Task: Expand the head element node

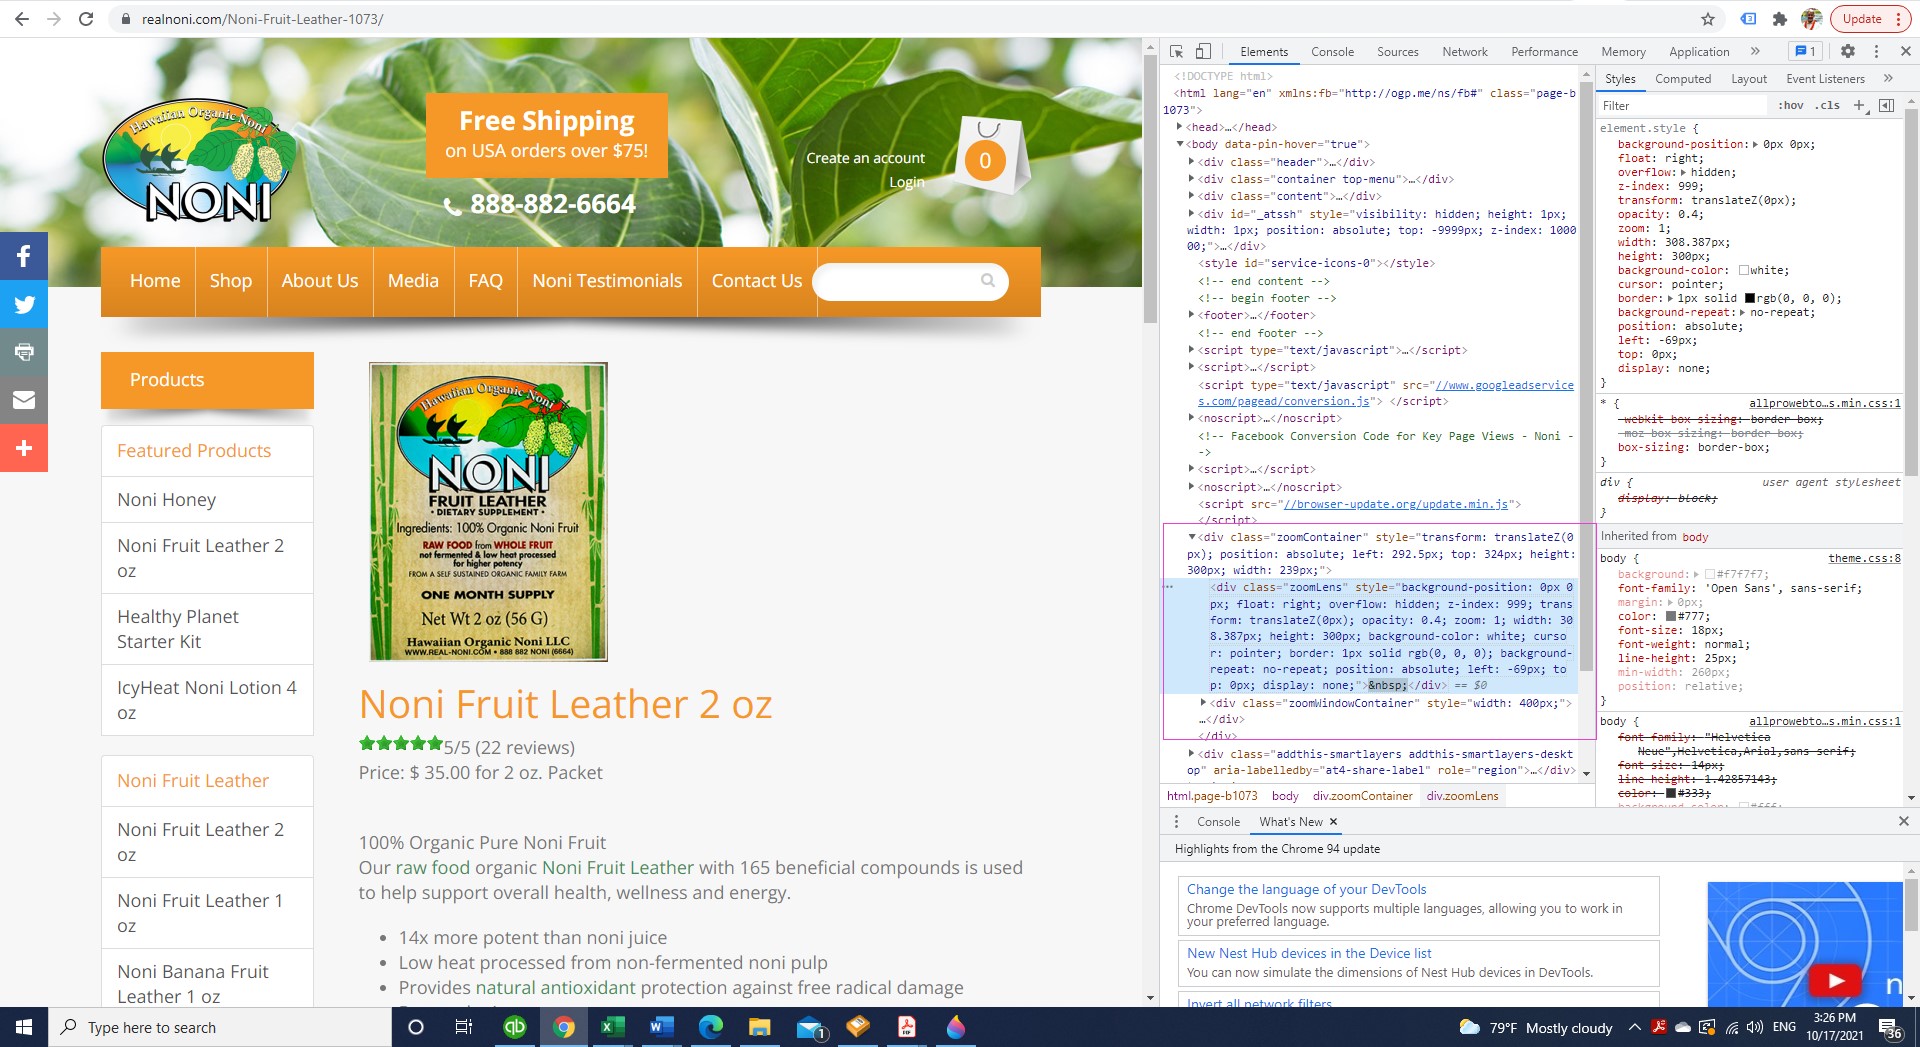Action: pos(1180,127)
